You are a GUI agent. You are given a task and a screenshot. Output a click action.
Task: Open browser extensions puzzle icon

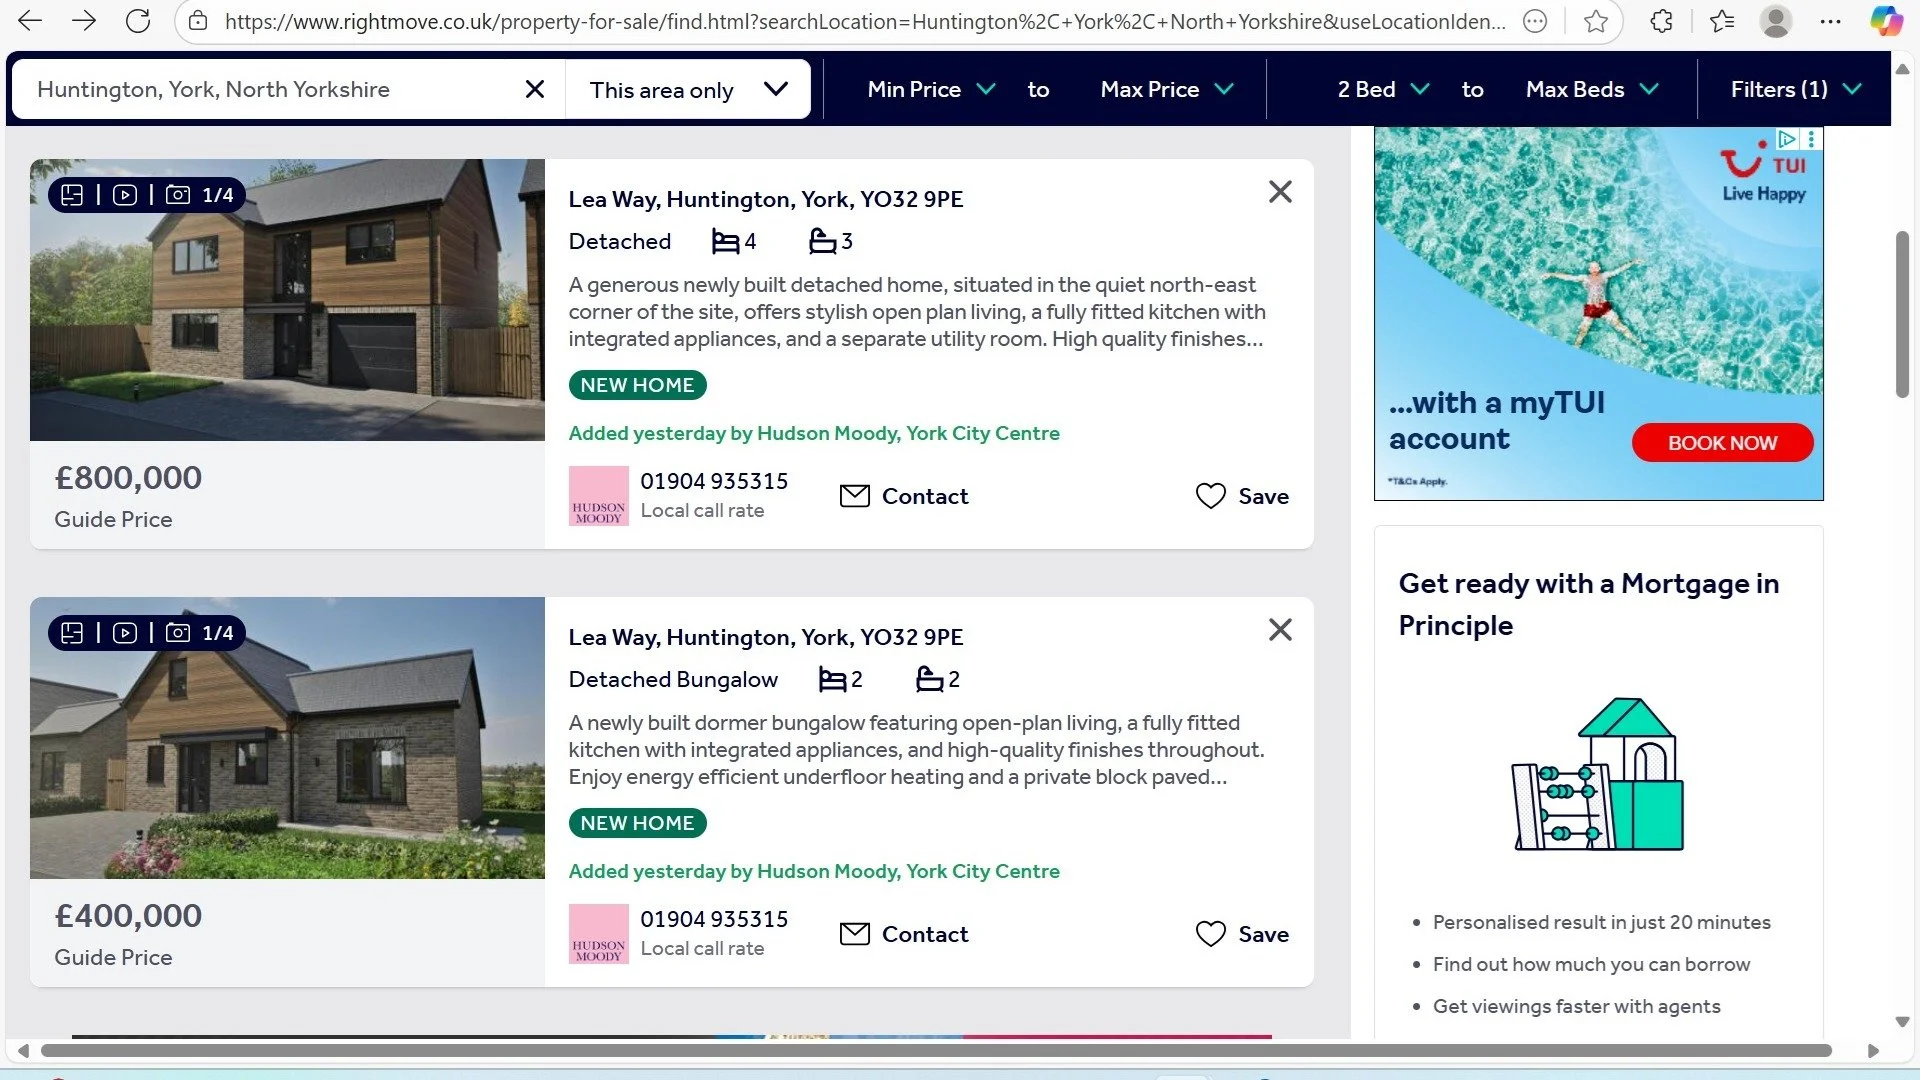point(1661,21)
